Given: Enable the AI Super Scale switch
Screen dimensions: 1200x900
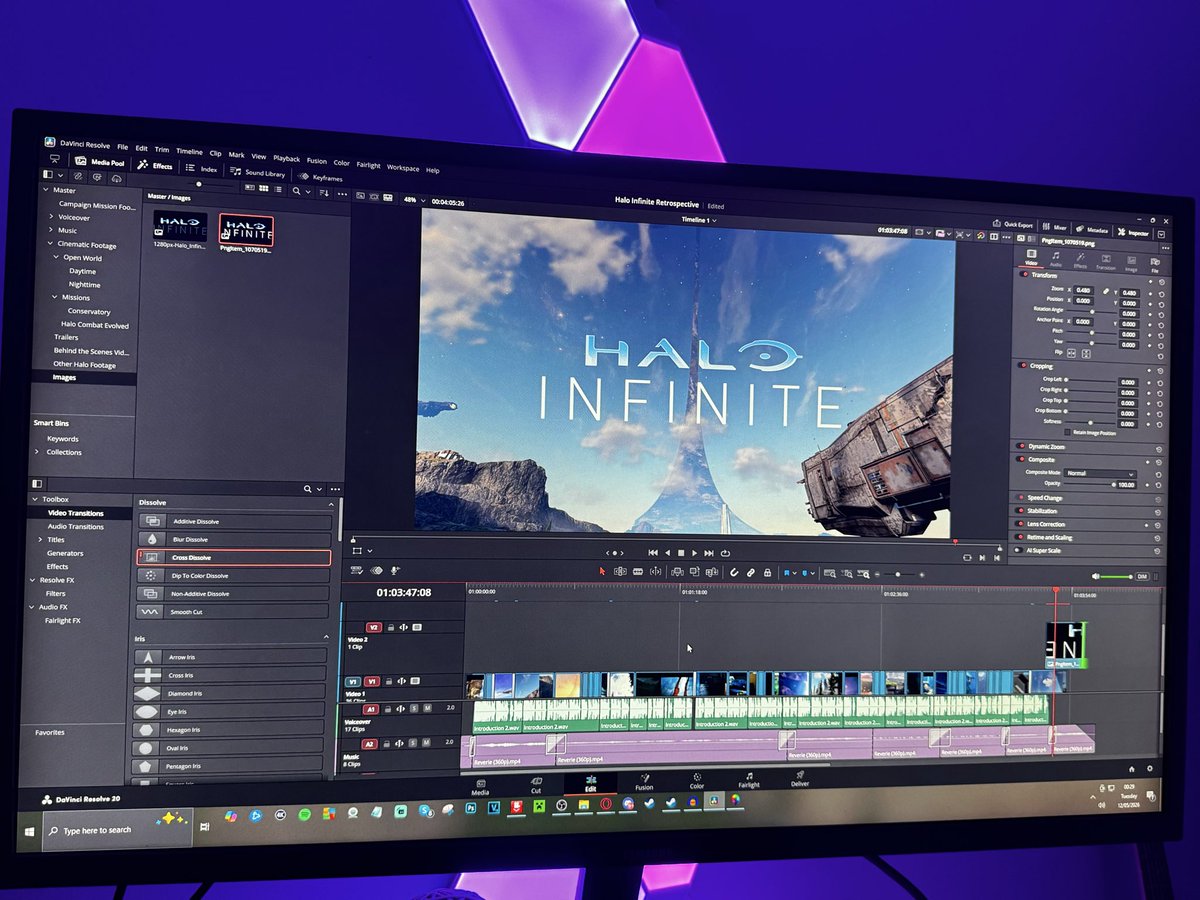Looking at the screenshot, I should click(1019, 549).
